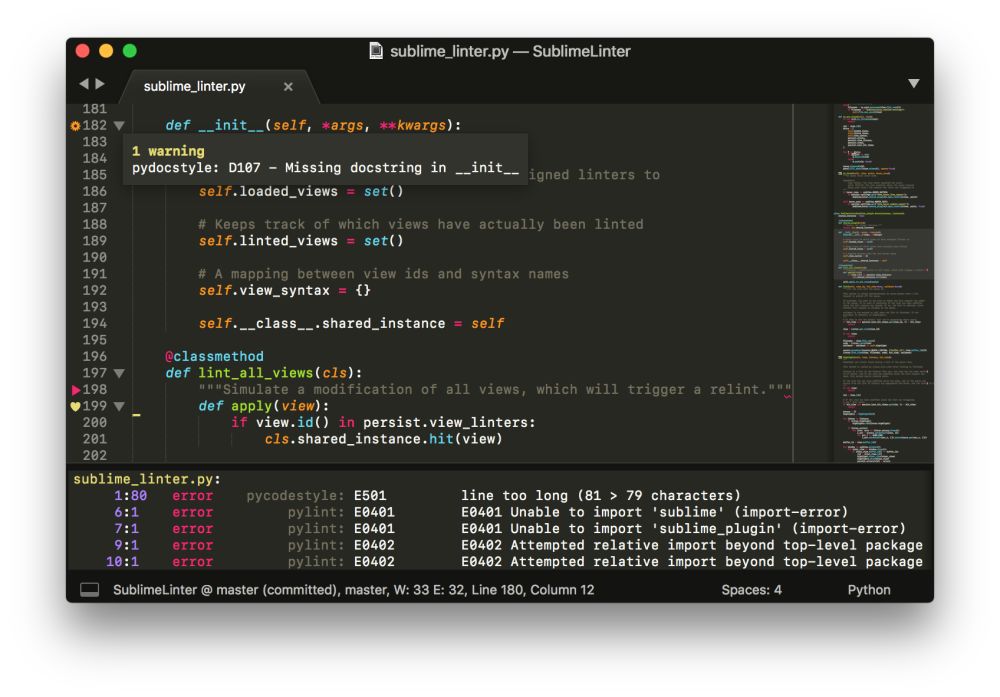Click the 'Simulate a modification' docstring

(x=495, y=390)
